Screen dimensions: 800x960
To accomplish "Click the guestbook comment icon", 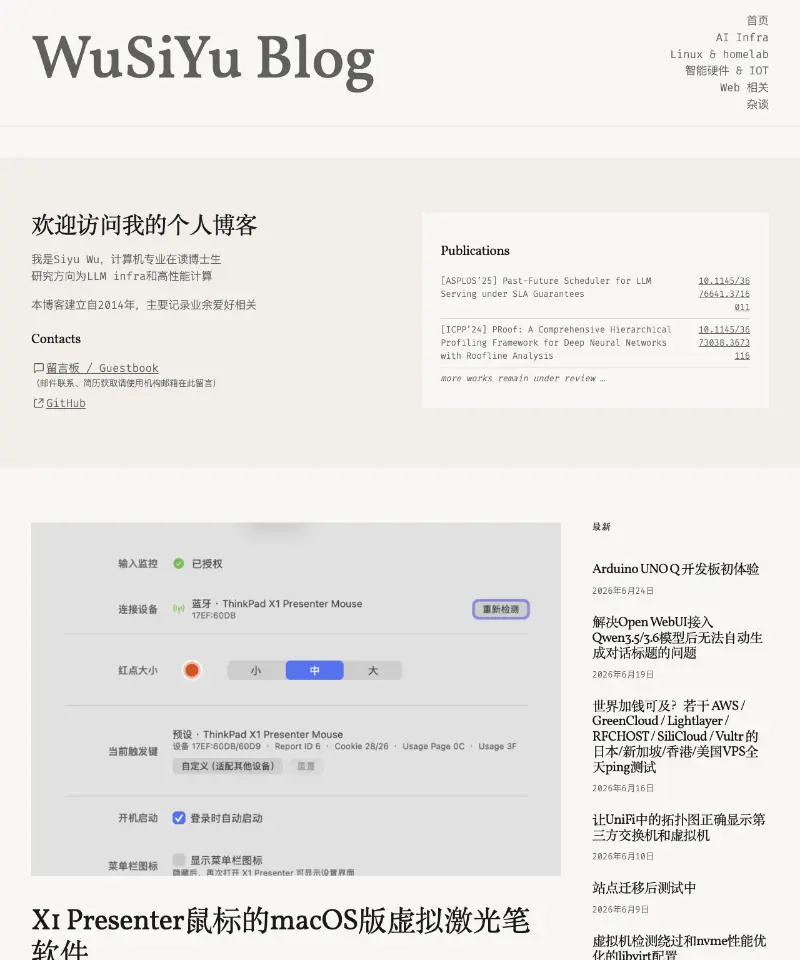I will point(38,368).
